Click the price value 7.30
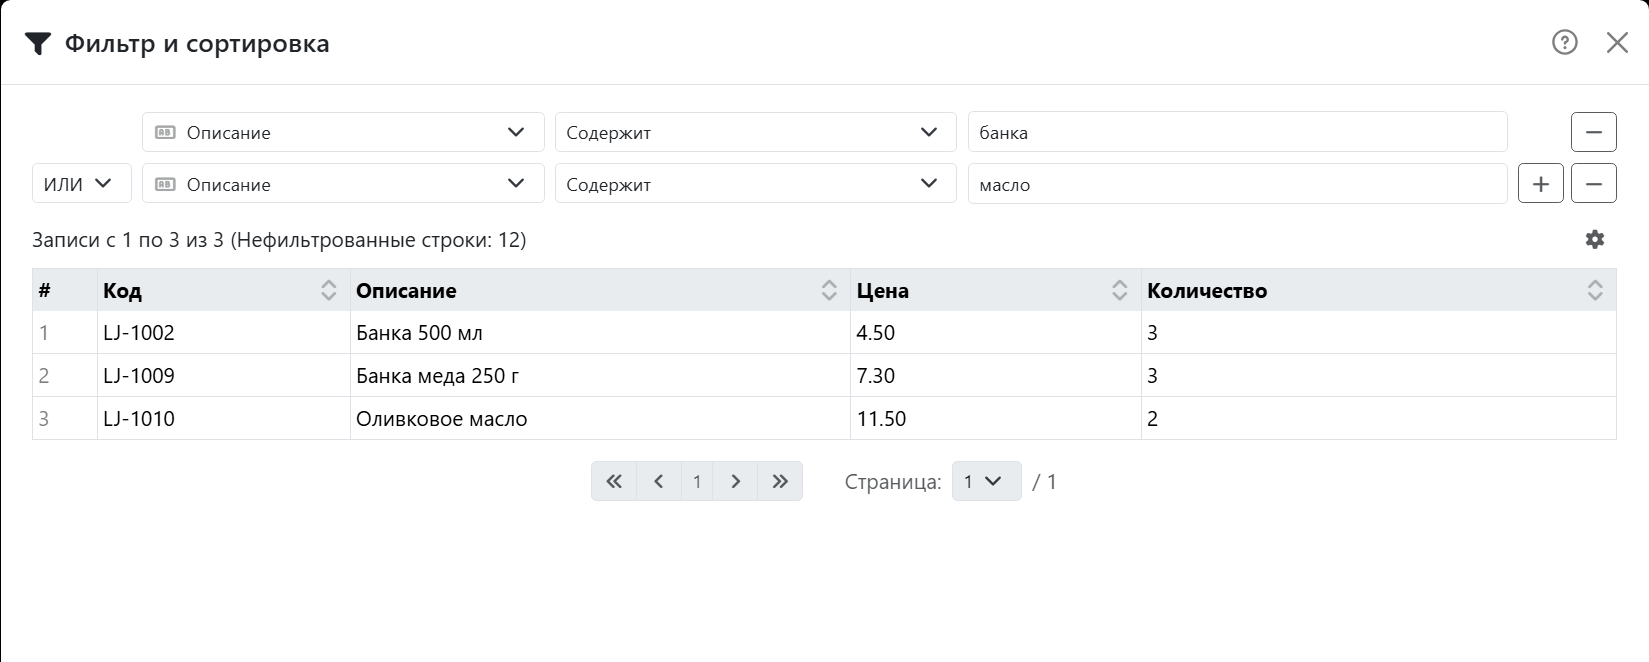Image resolution: width=1649 pixels, height=662 pixels. pos(876,375)
